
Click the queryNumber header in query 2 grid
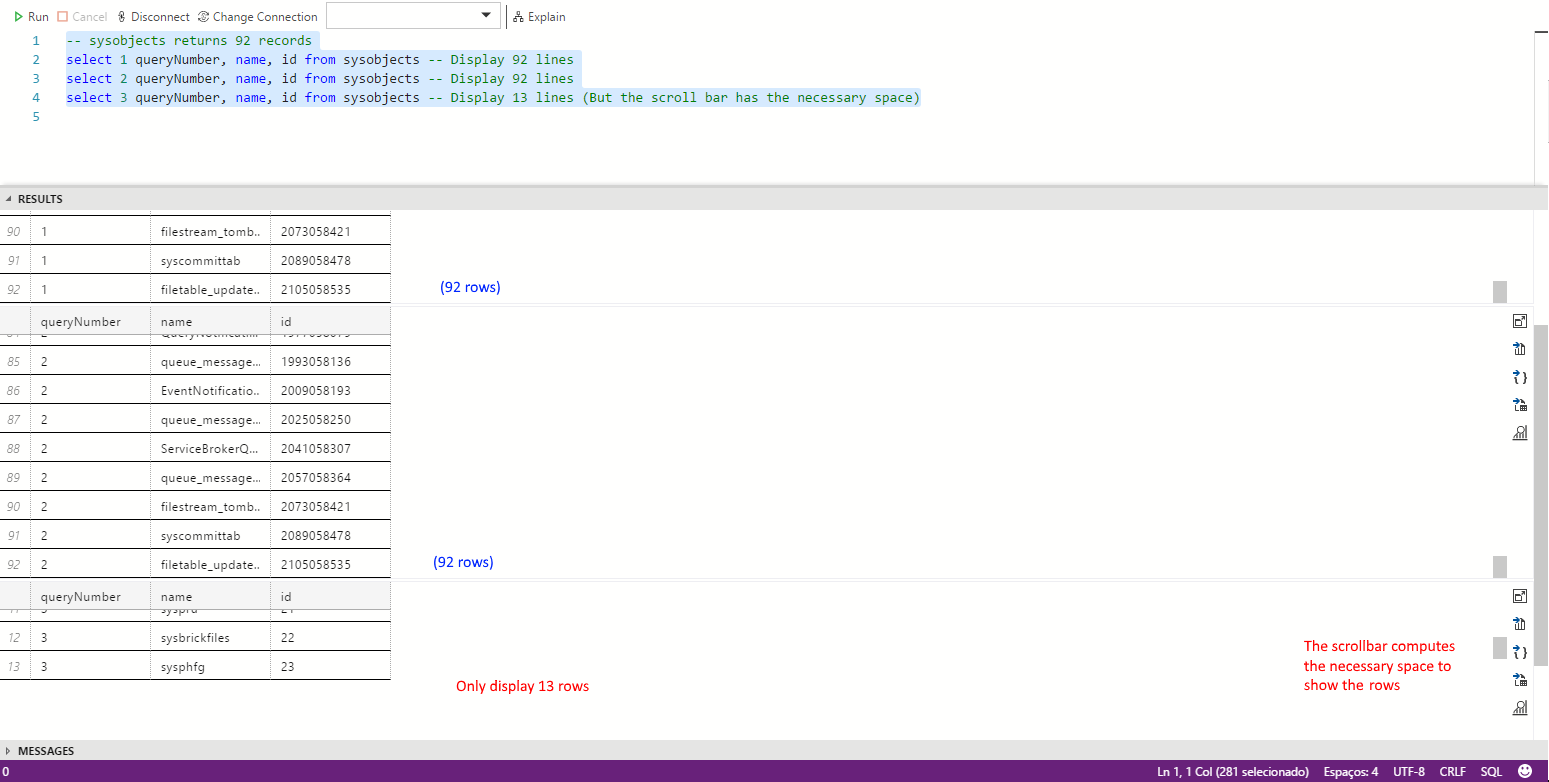(90, 322)
